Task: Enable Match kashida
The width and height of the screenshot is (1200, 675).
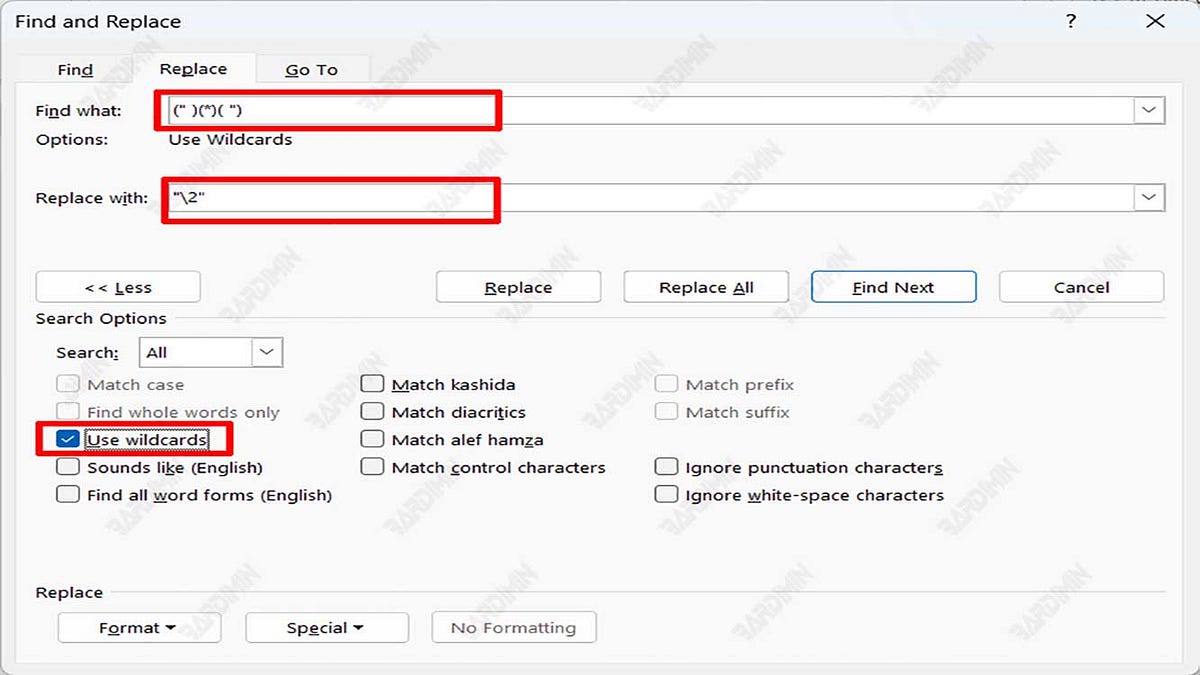Action: [371, 383]
